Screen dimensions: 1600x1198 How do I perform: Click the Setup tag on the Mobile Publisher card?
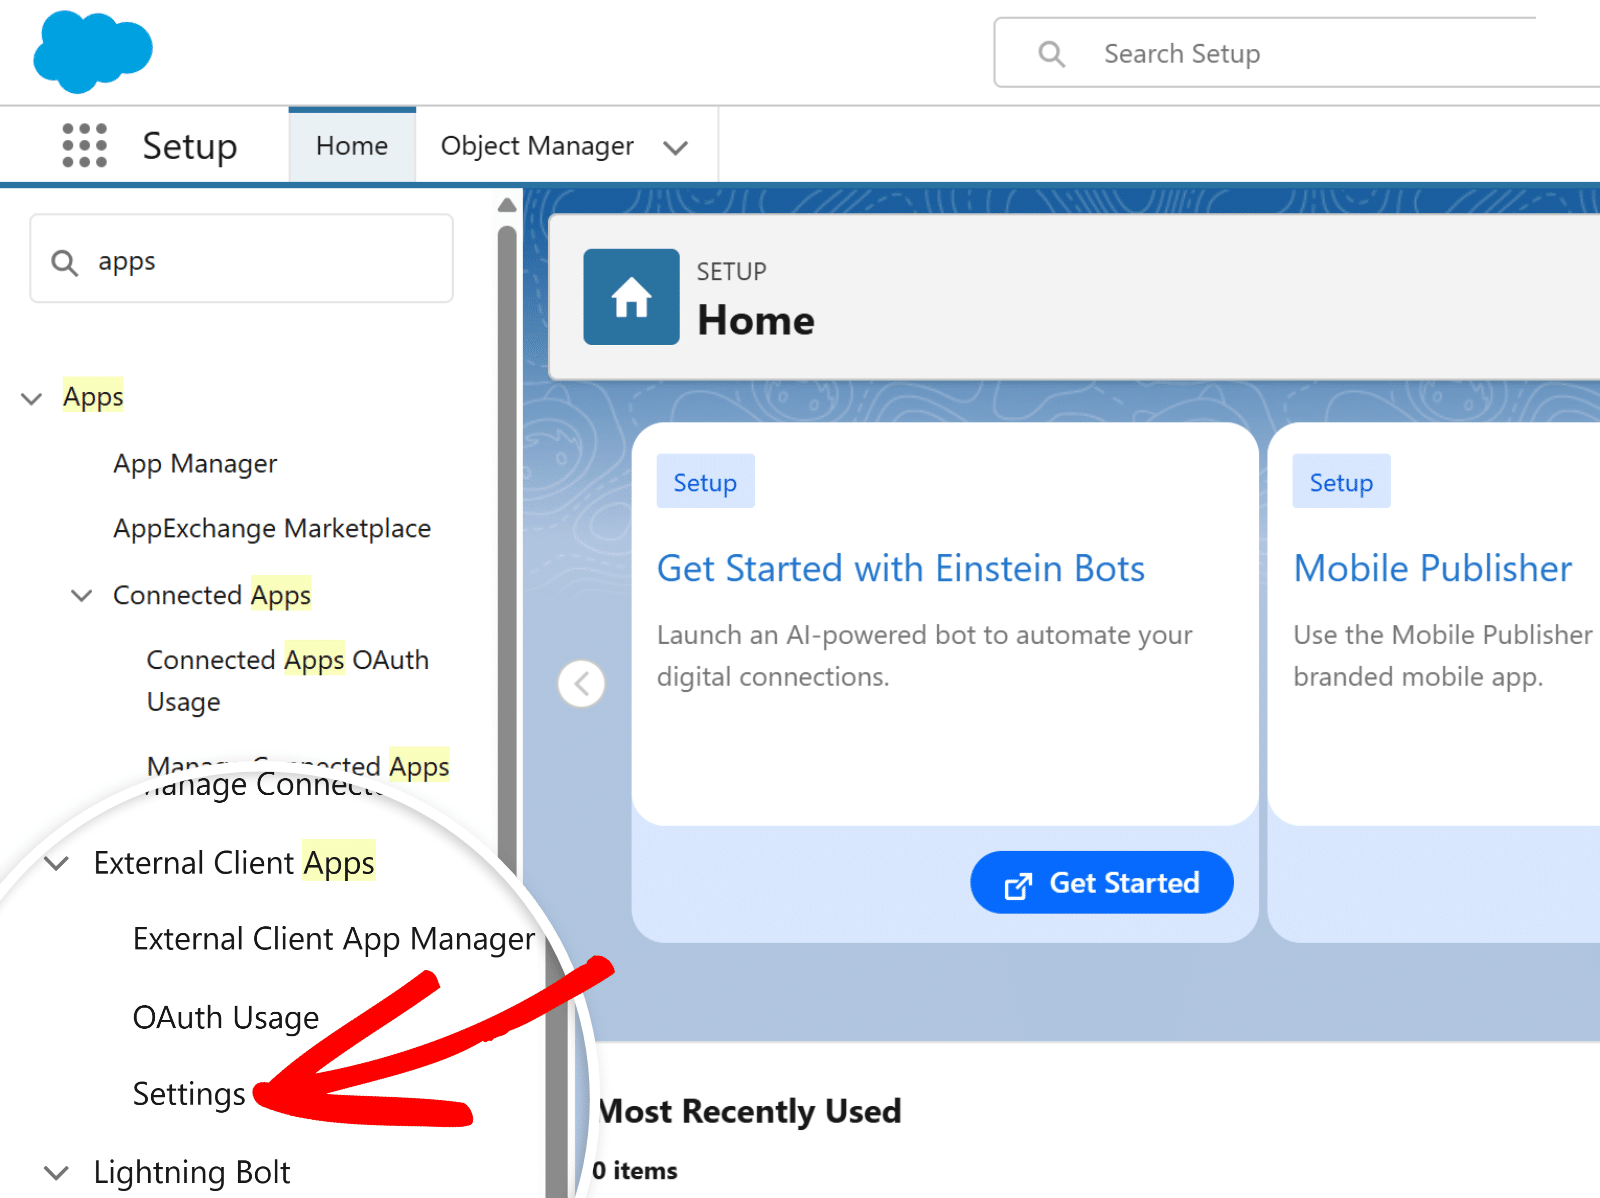(1341, 482)
